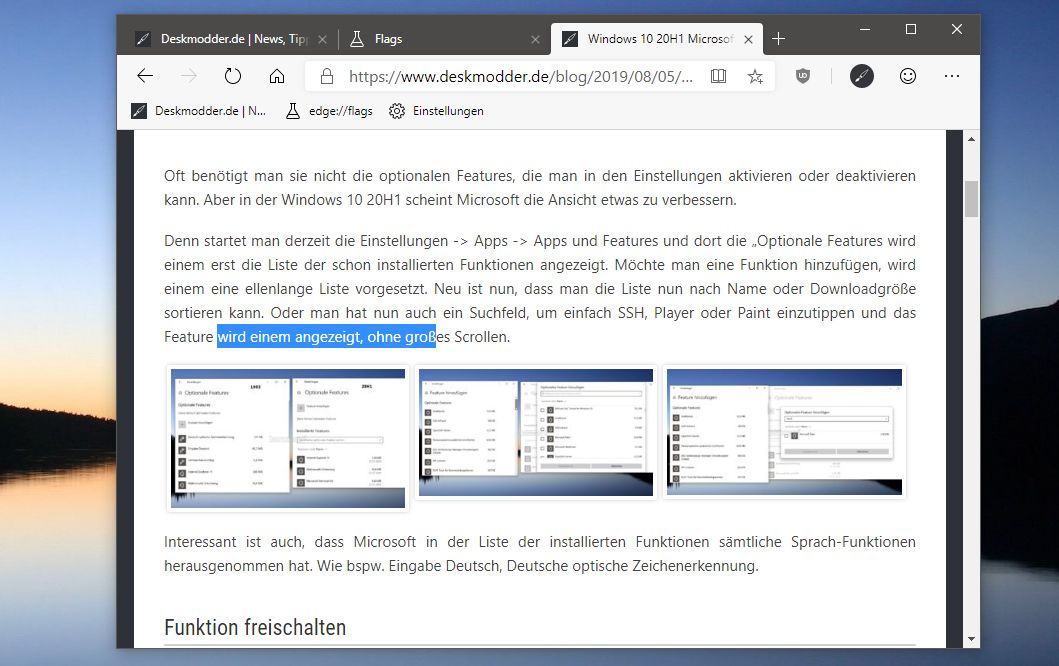Click the scrollbar up arrow

(971, 139)
